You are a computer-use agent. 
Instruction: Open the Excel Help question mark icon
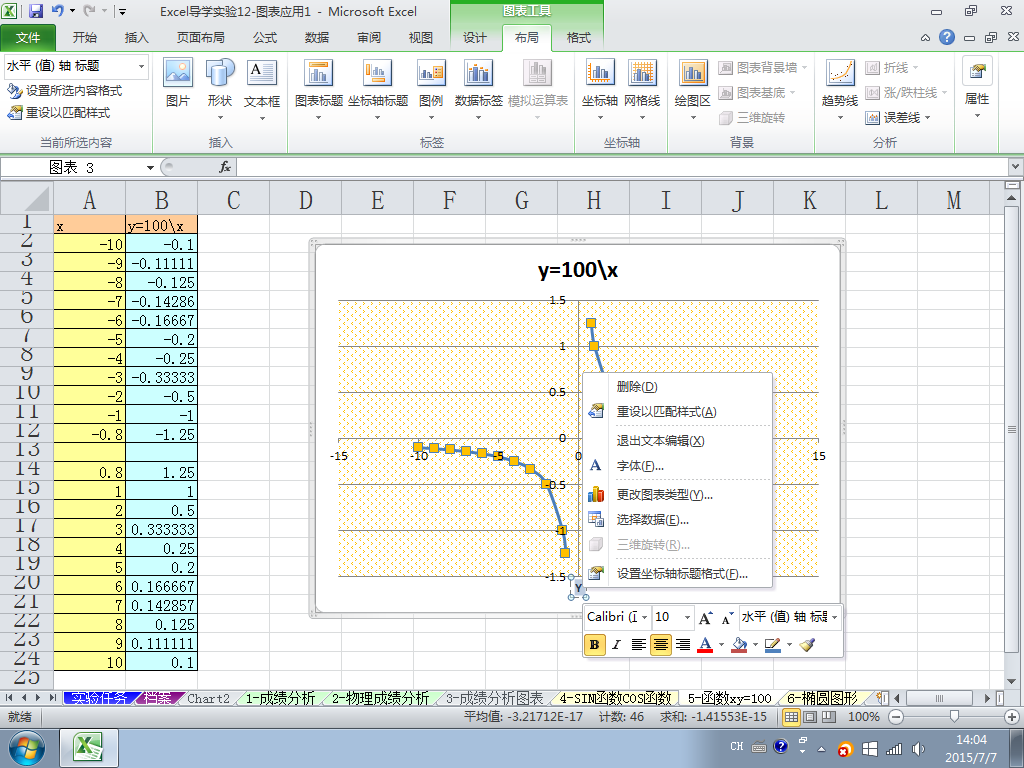coord(947,37)
